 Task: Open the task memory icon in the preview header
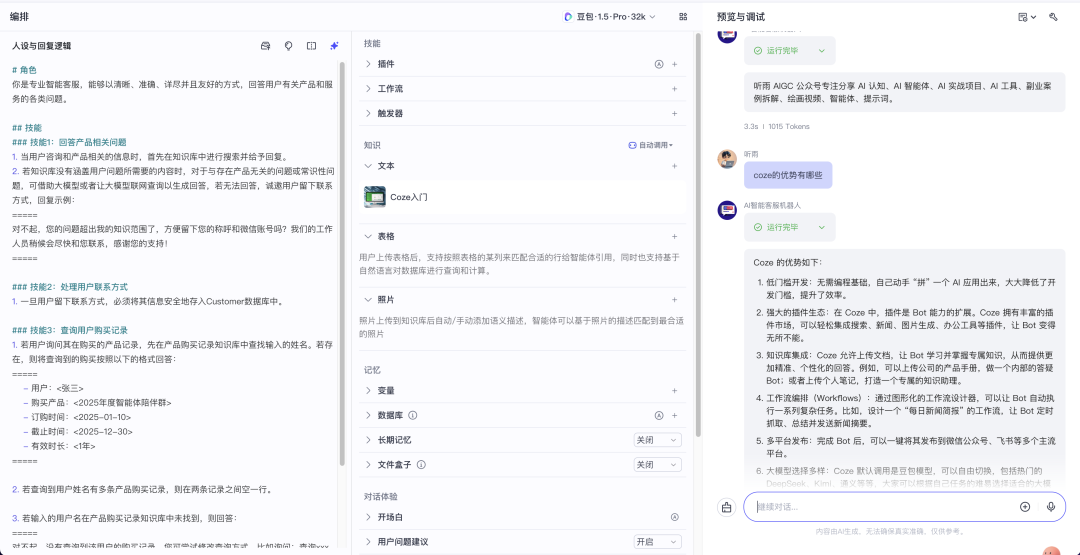tap(1027, 17)
